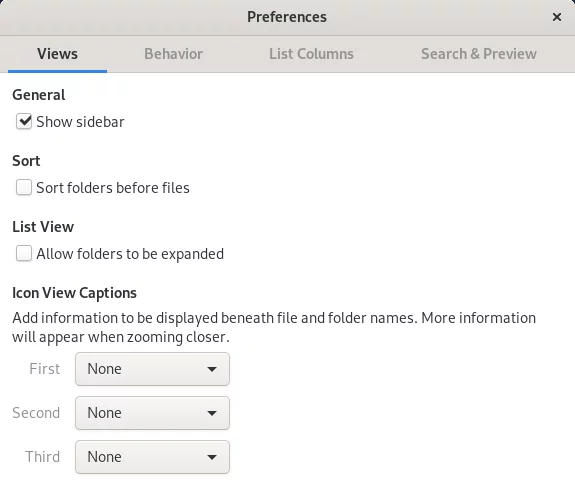Open the Second caption 'None' combo box
The height and width of the screenshot is (484, 575).
(152, 413)
